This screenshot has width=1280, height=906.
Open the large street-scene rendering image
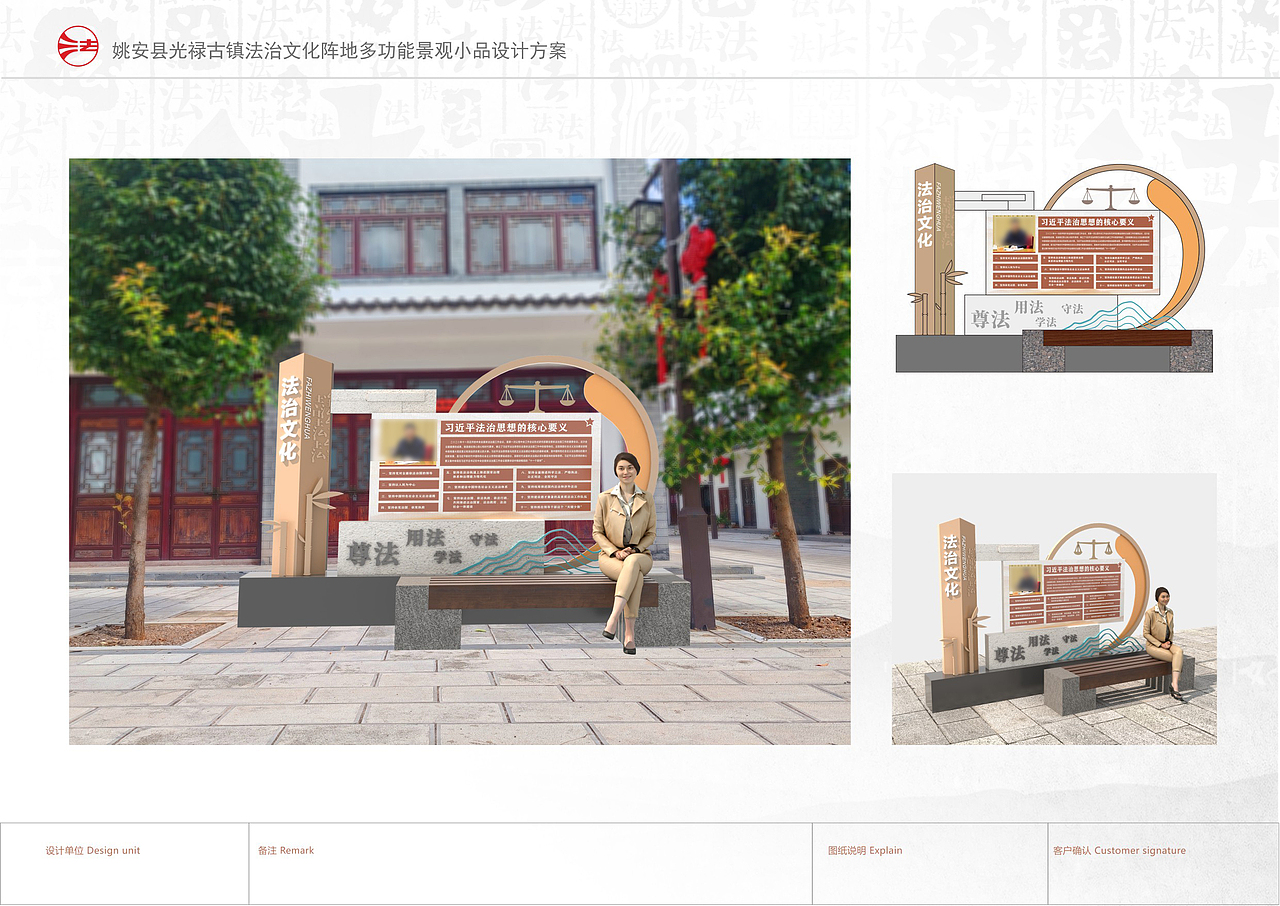click(460, 451)
